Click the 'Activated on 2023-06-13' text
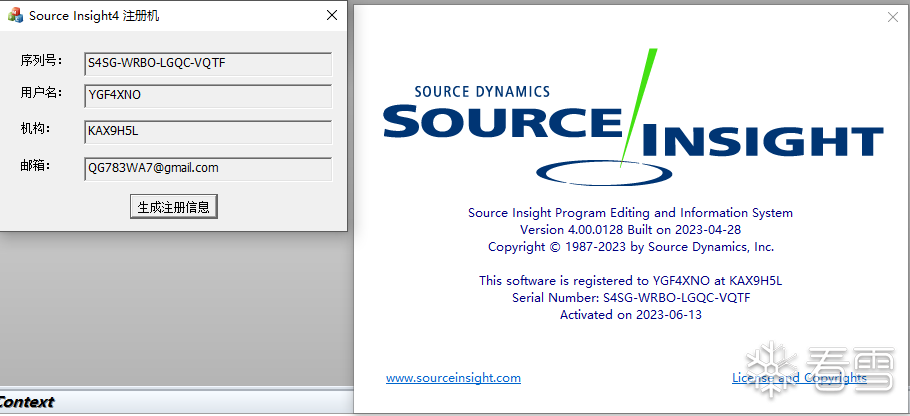The image size is (910, 416). (631, 315)
